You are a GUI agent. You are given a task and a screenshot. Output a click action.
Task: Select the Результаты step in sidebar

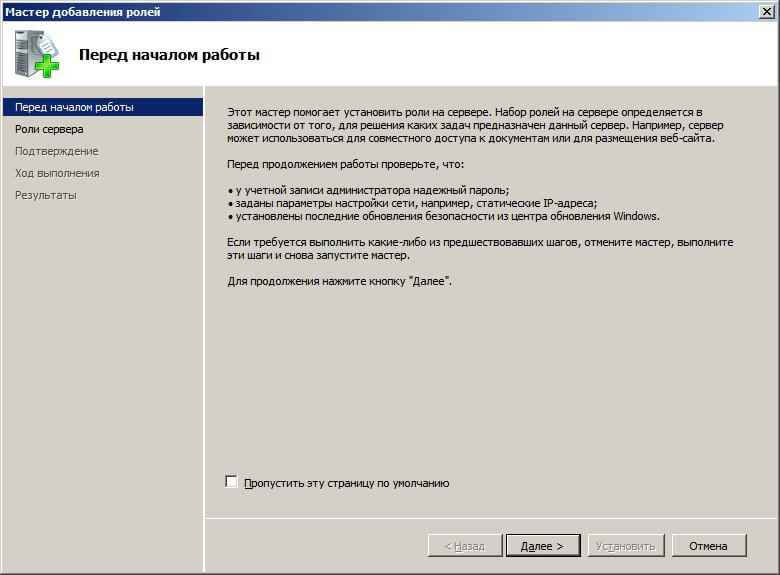(46, 195)
